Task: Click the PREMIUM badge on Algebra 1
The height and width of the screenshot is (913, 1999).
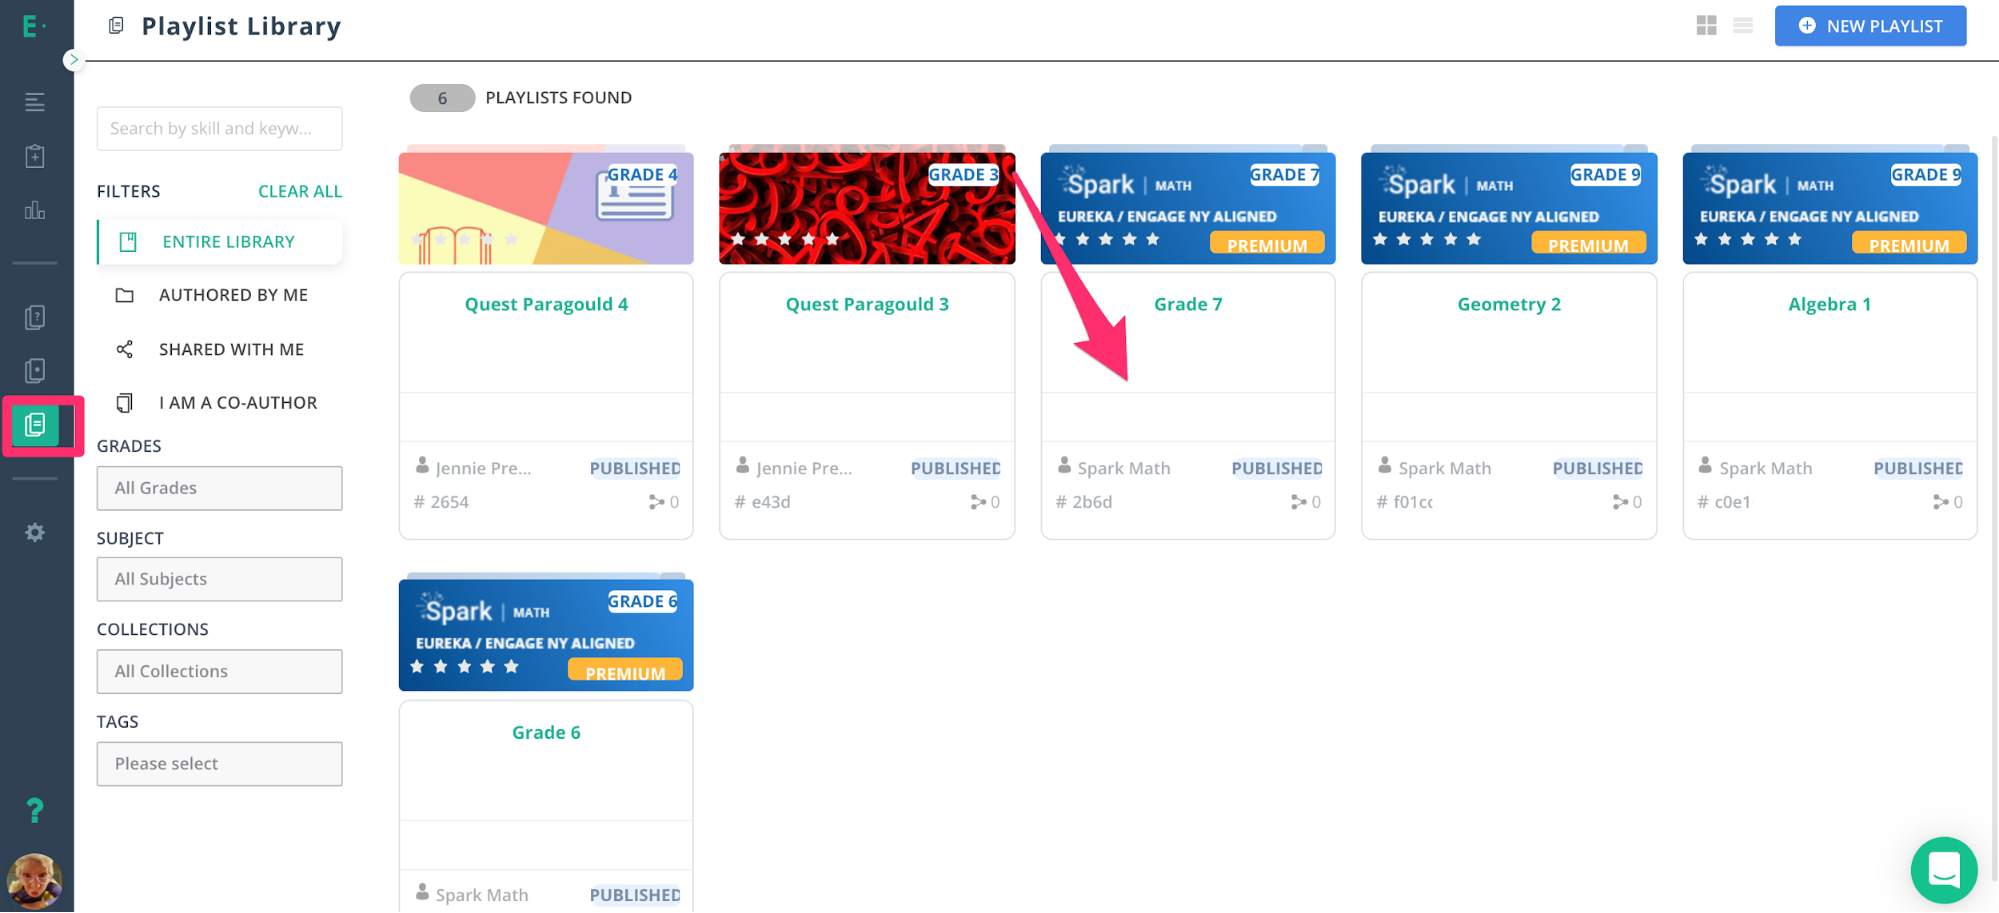Action: 1909,245
